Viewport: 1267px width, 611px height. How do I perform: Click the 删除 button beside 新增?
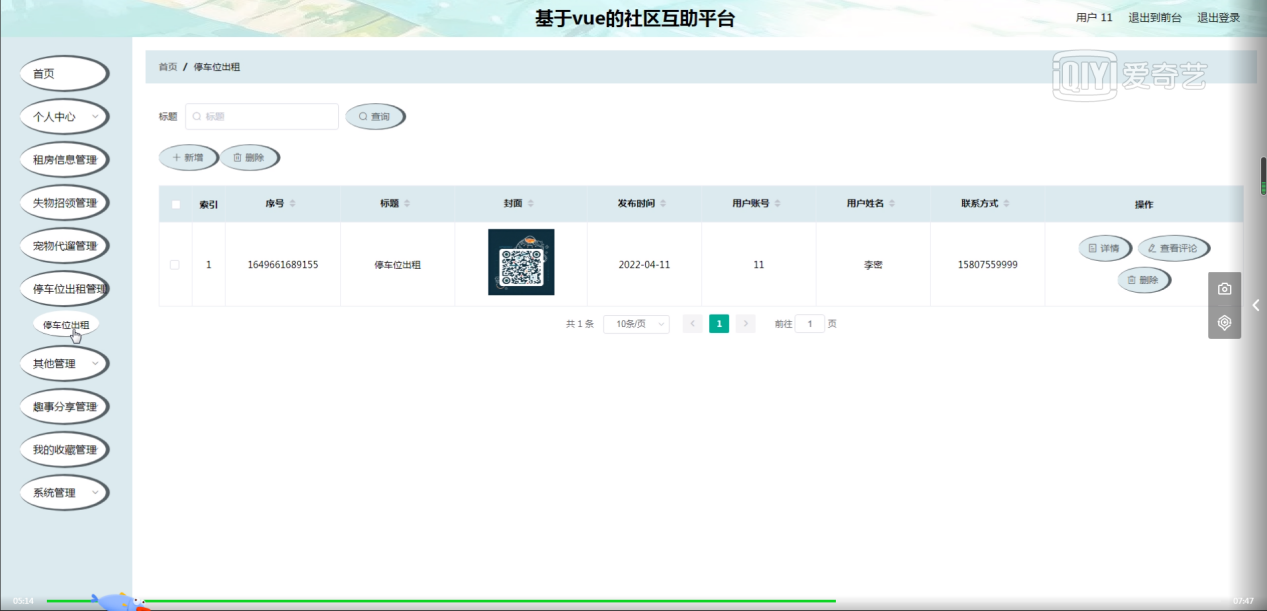(x=249, y=158)
